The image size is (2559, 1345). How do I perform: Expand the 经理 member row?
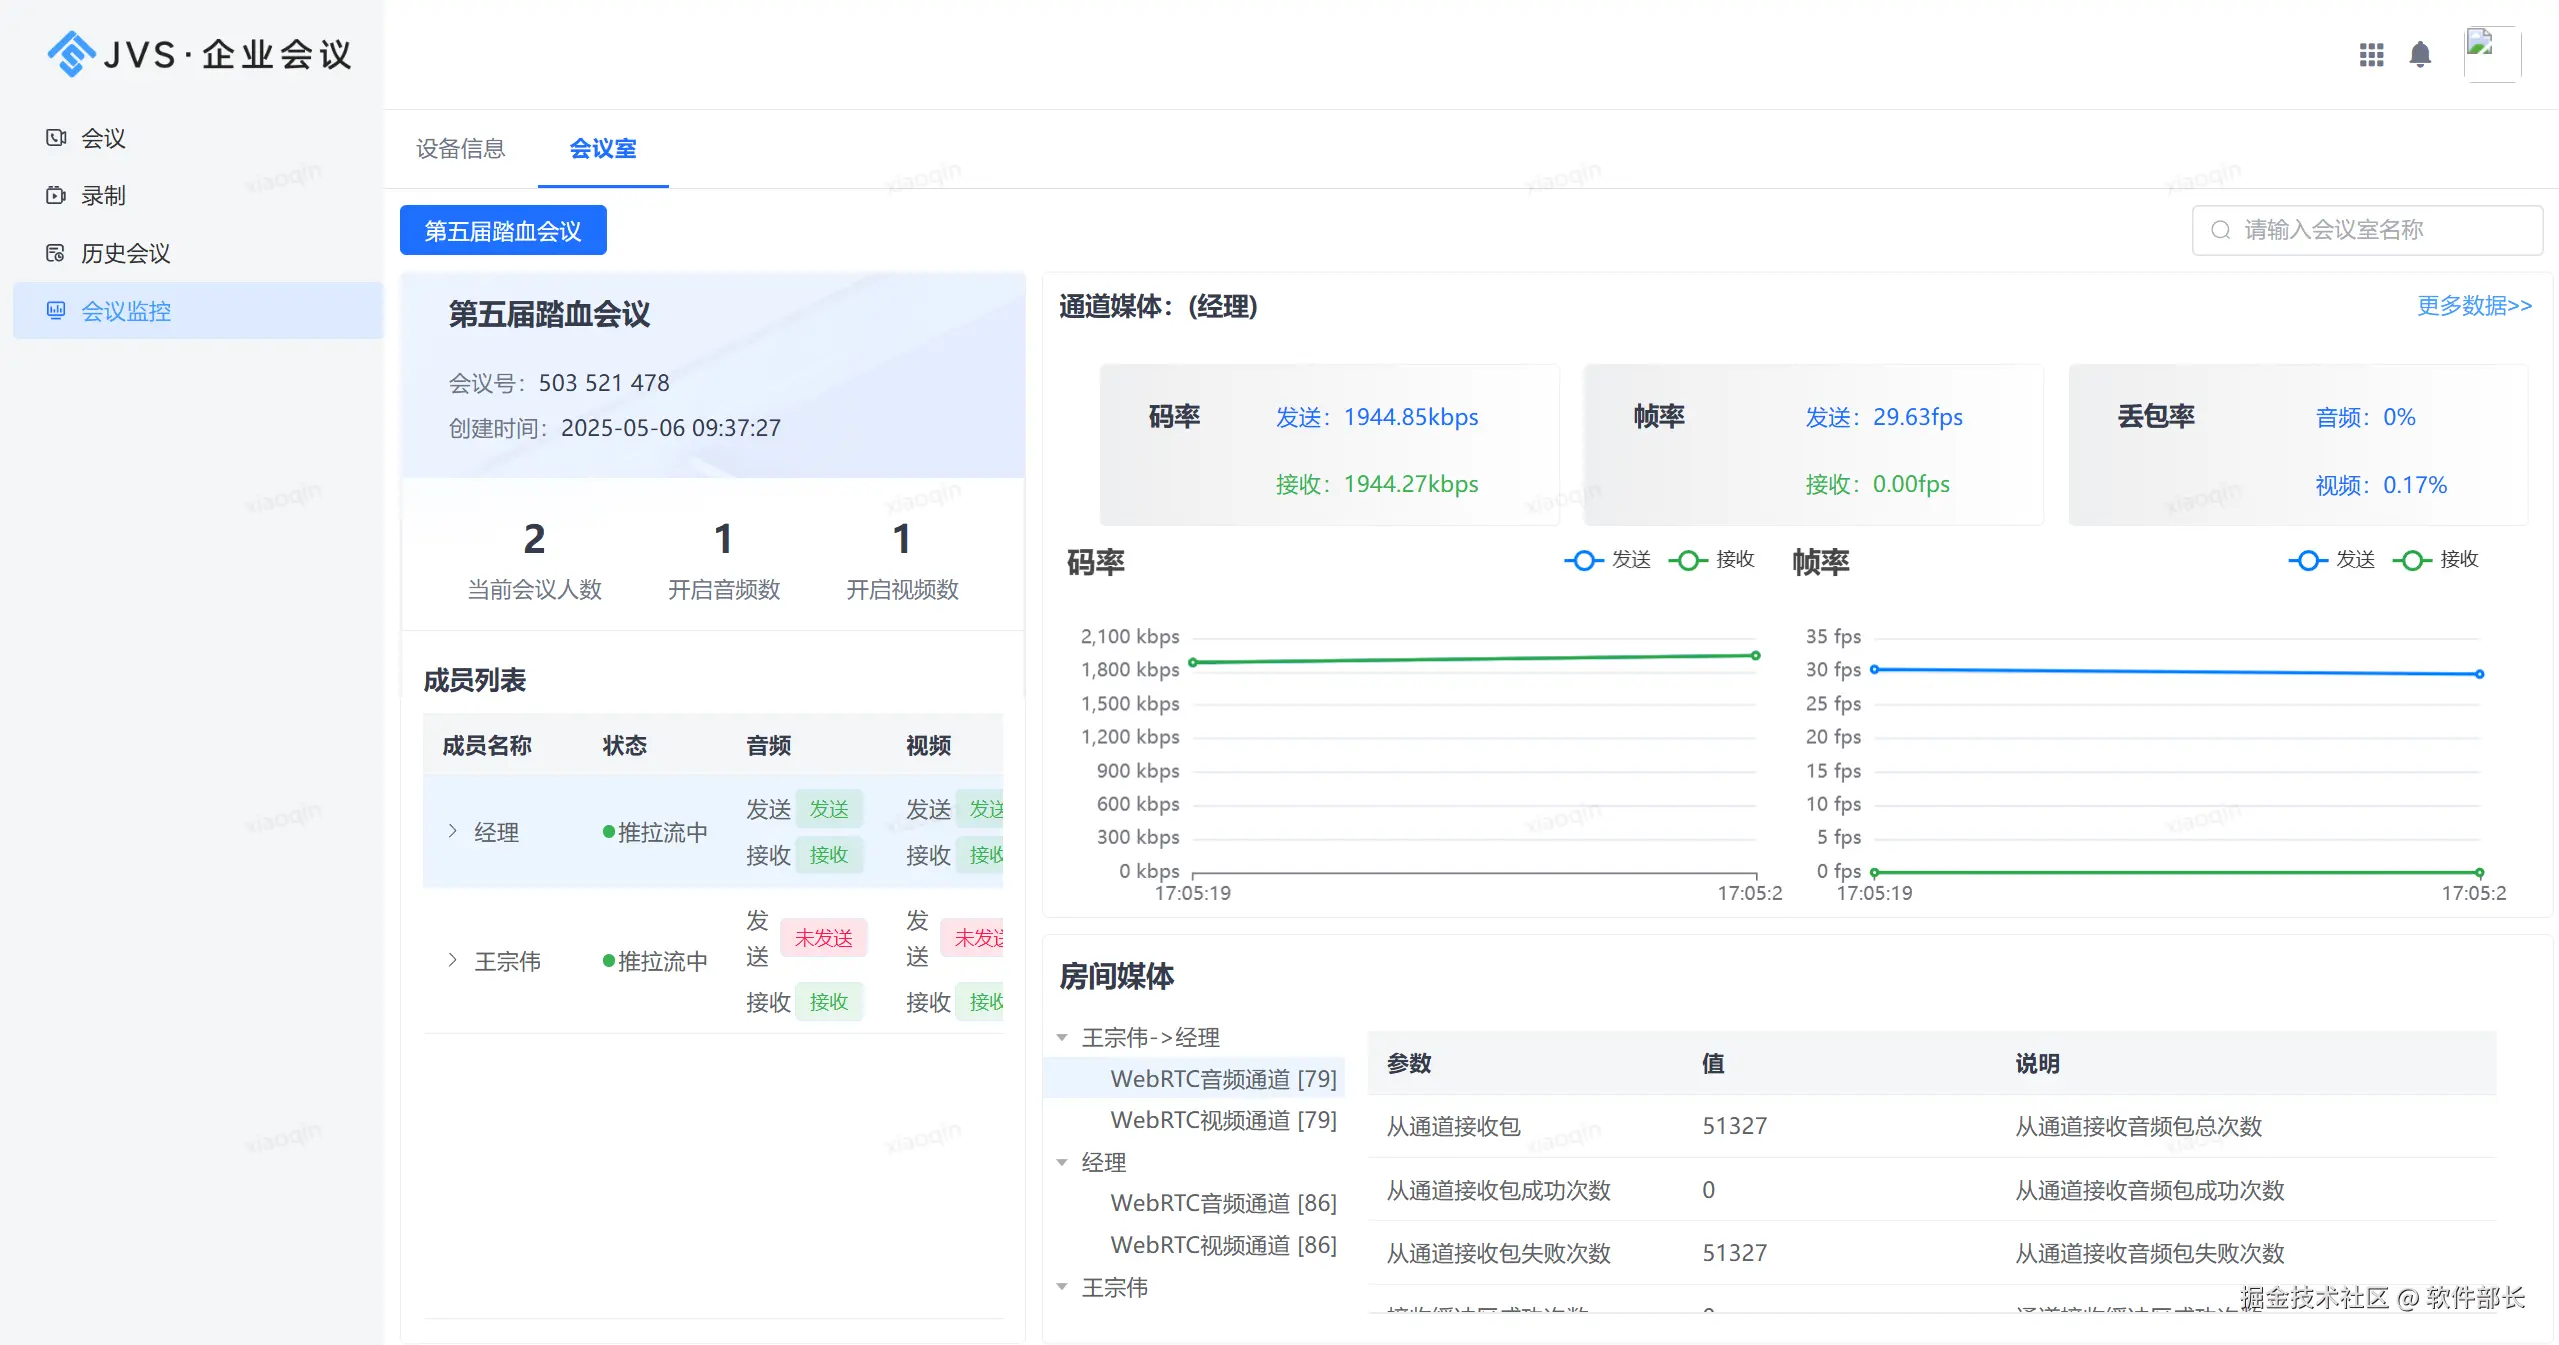pos(453,831)
